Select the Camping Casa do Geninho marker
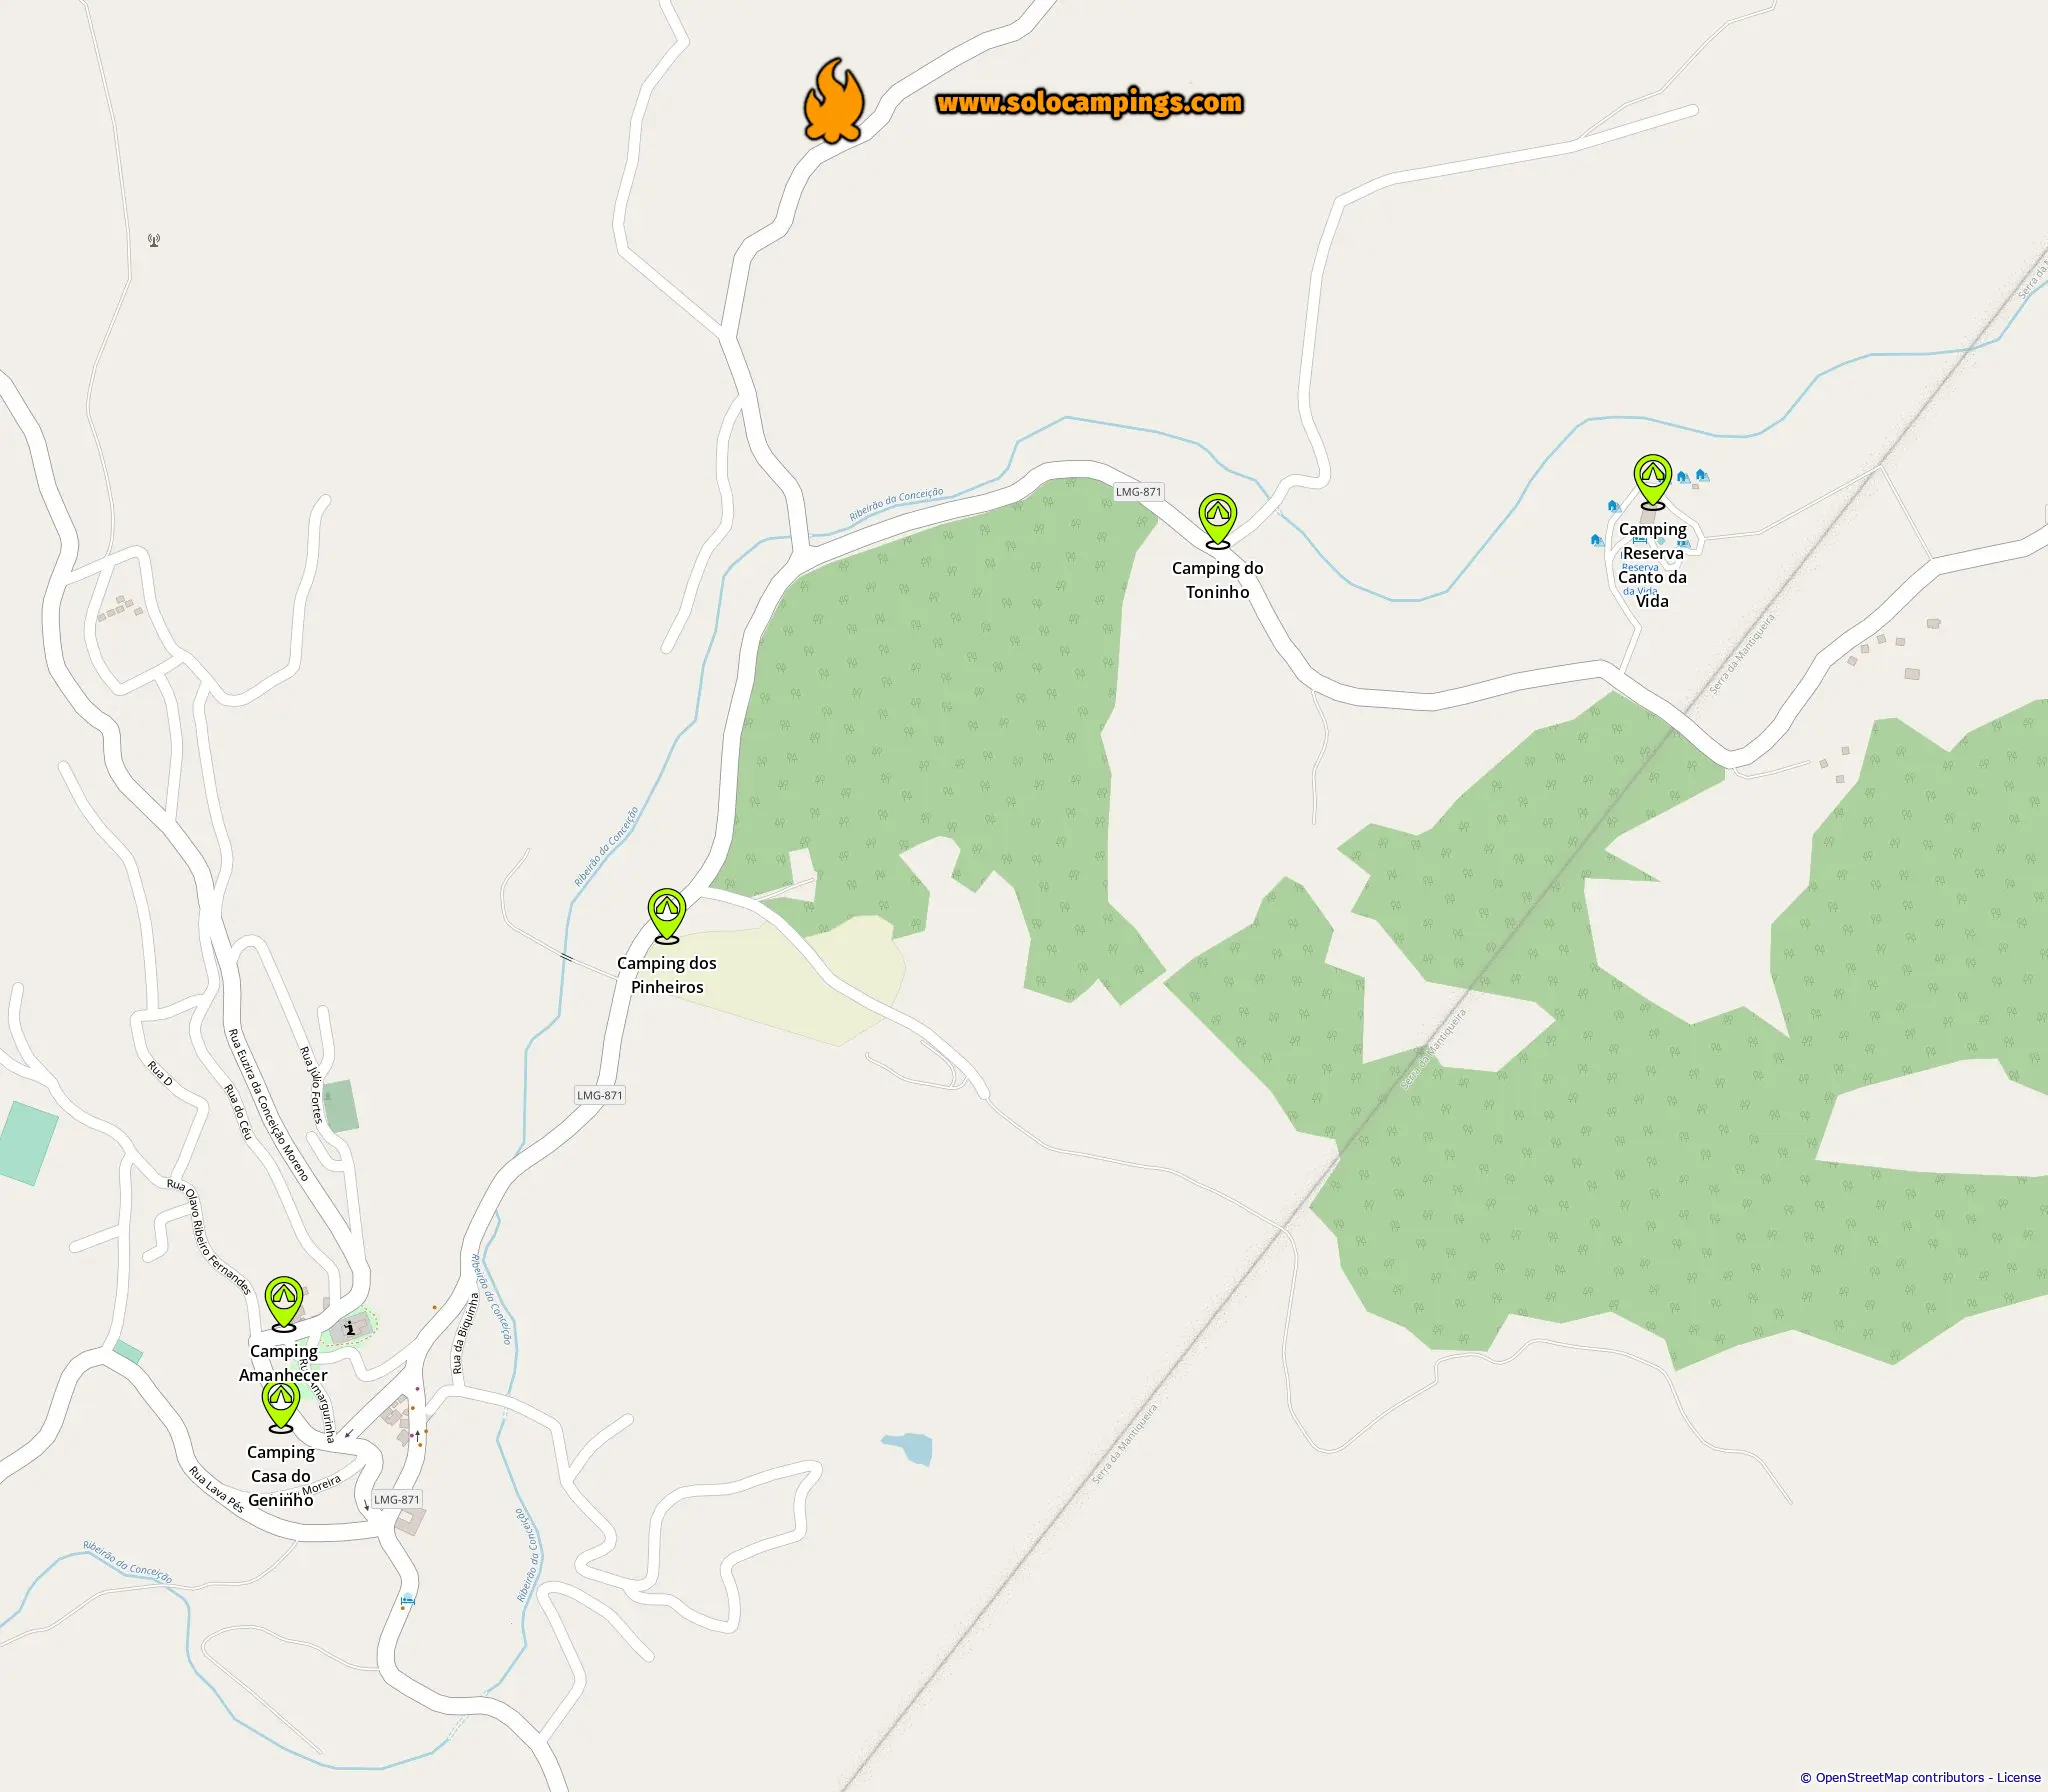Screen dimensions: 2048x1792 pyautogui.click(x=281, y=1404)
